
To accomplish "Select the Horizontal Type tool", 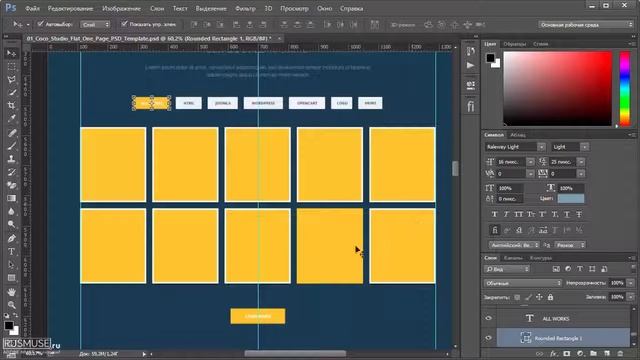I will pos(11,251).
